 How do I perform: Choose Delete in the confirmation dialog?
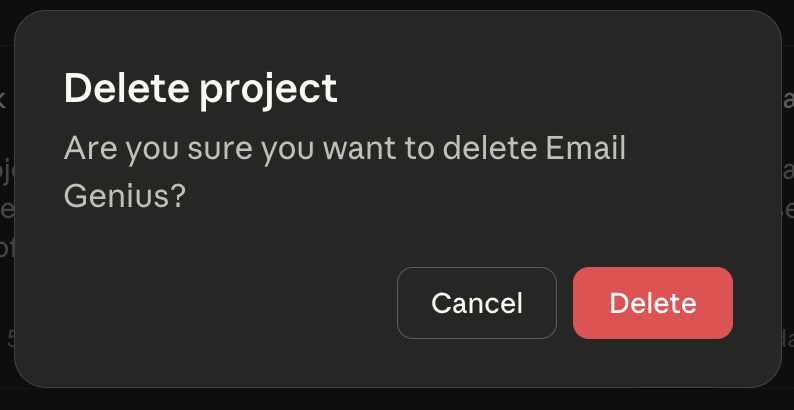coord(652,303)
